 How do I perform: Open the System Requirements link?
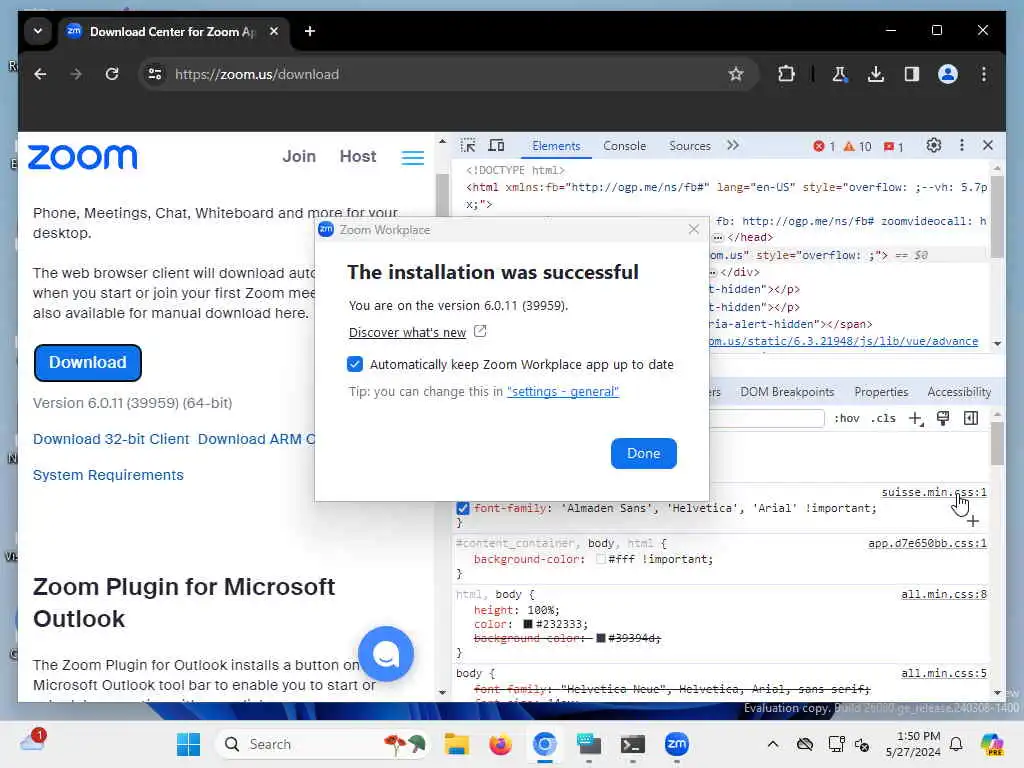108,475
